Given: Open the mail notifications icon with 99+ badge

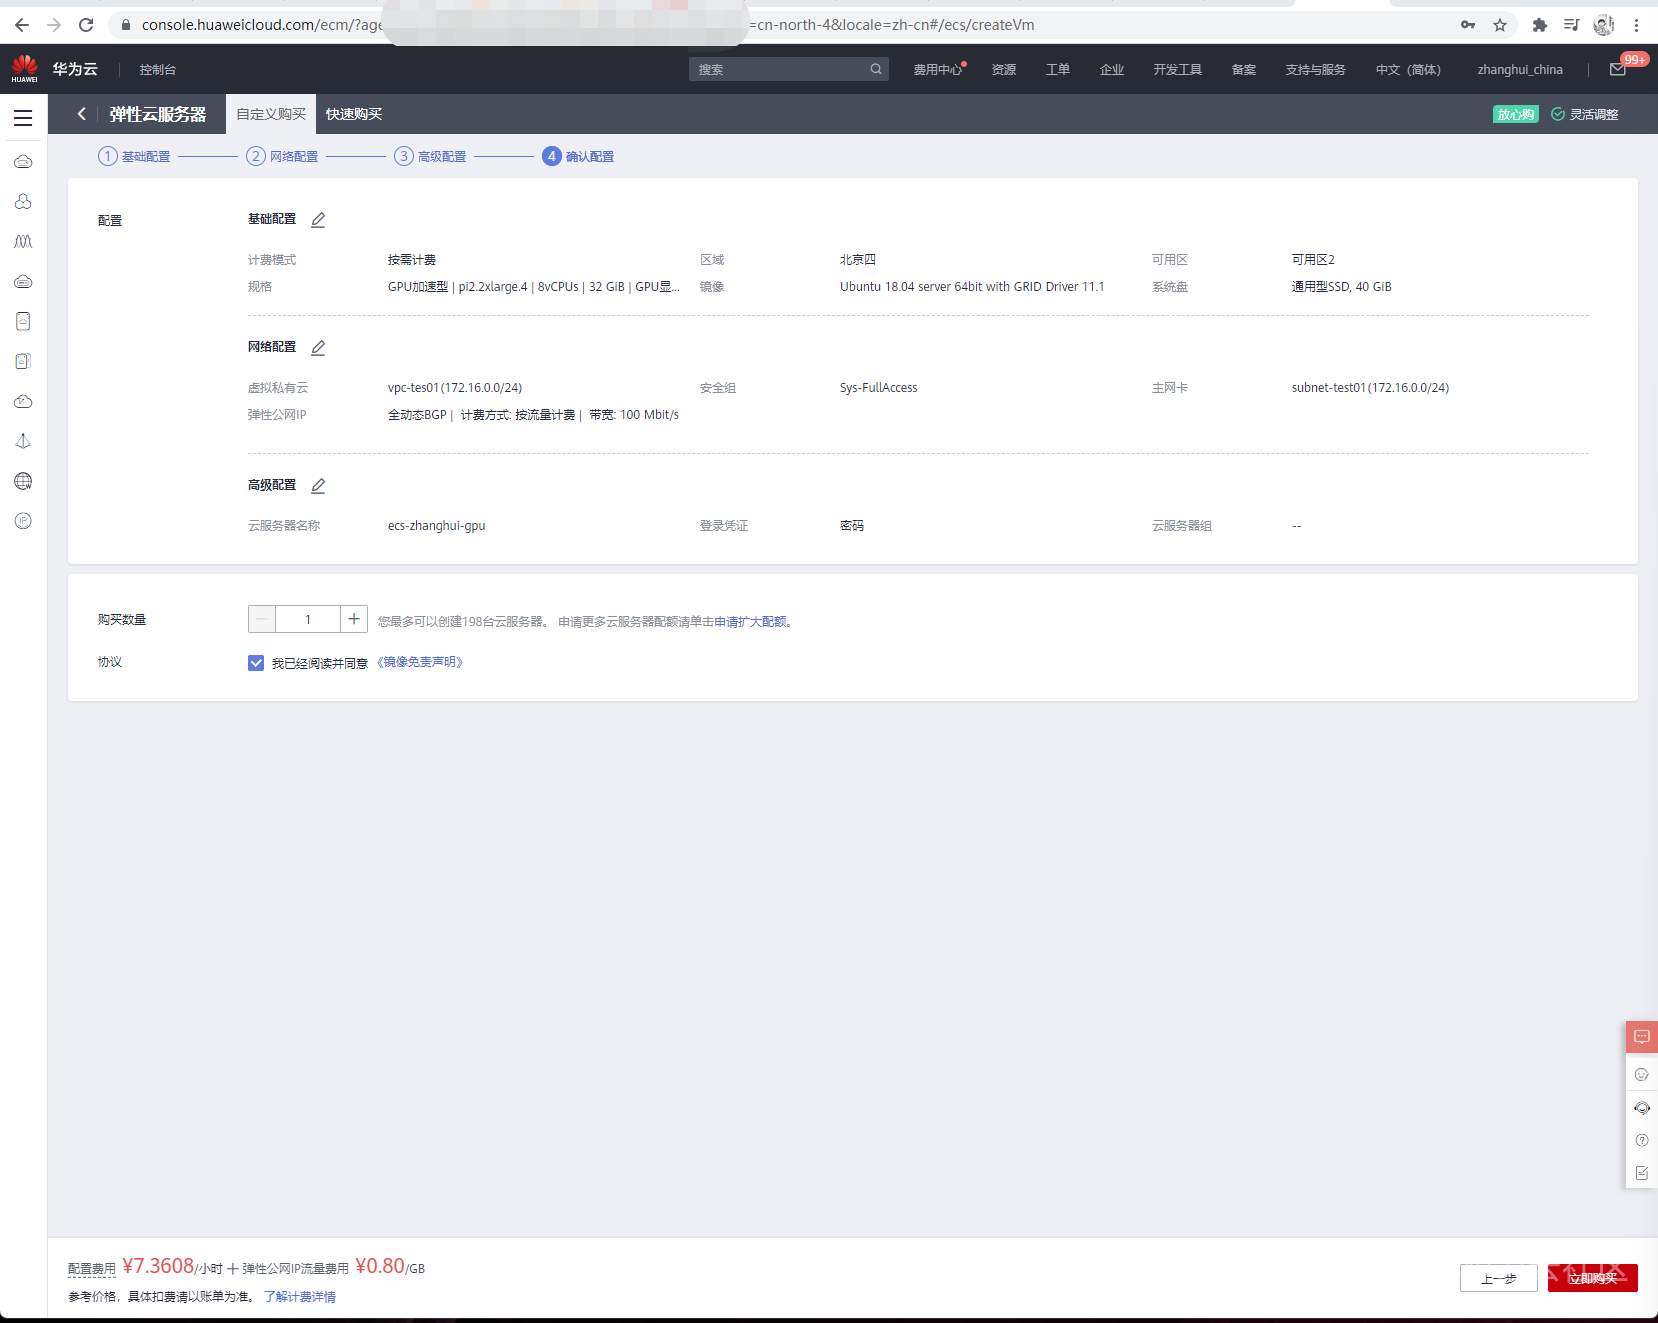Looking at the screenshot, I should pyautogui.click(x=1617, y=69).
